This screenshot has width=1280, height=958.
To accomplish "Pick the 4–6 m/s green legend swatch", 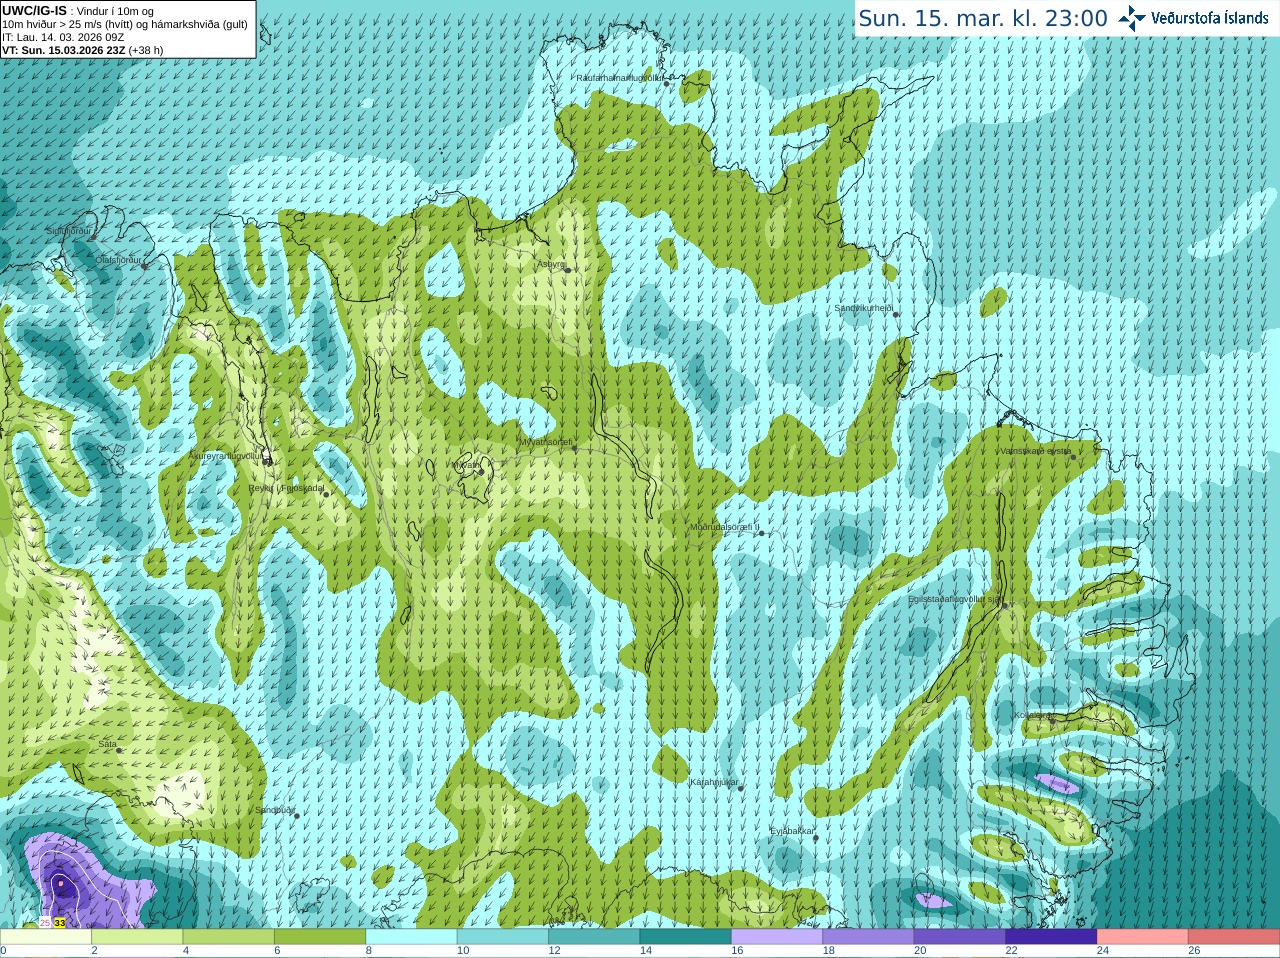I will 229,937.
